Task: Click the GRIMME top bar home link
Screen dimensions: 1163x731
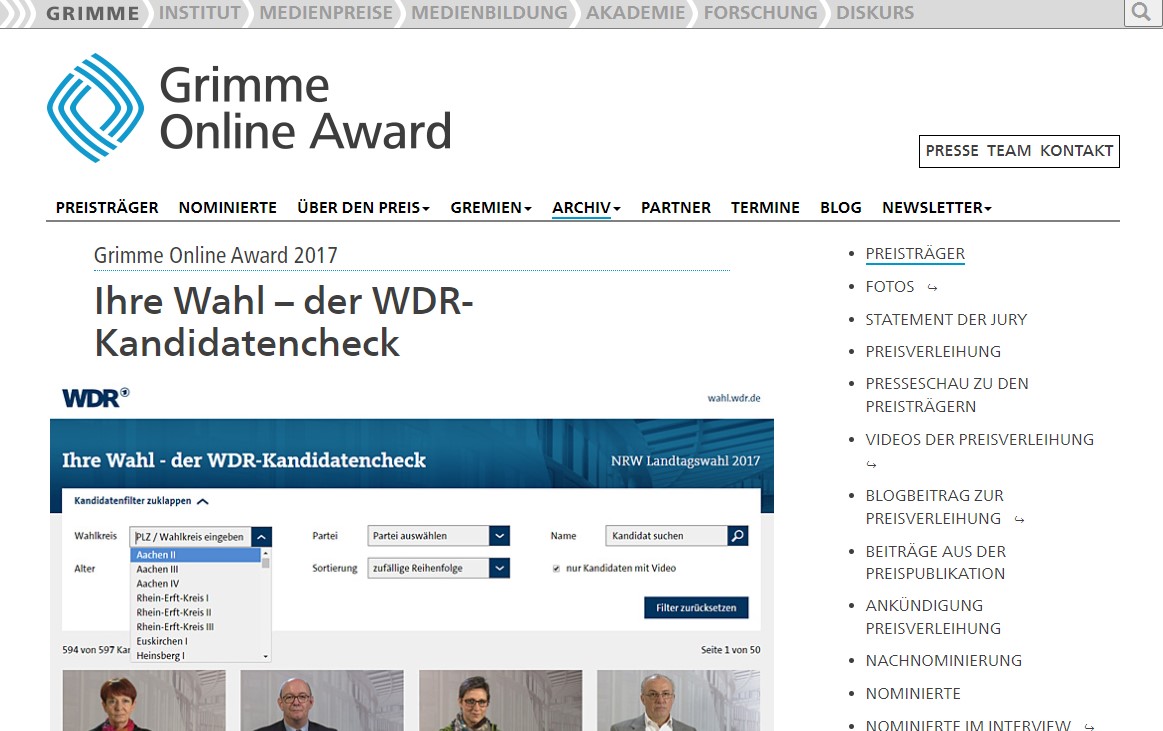Action: pos(93,13)
